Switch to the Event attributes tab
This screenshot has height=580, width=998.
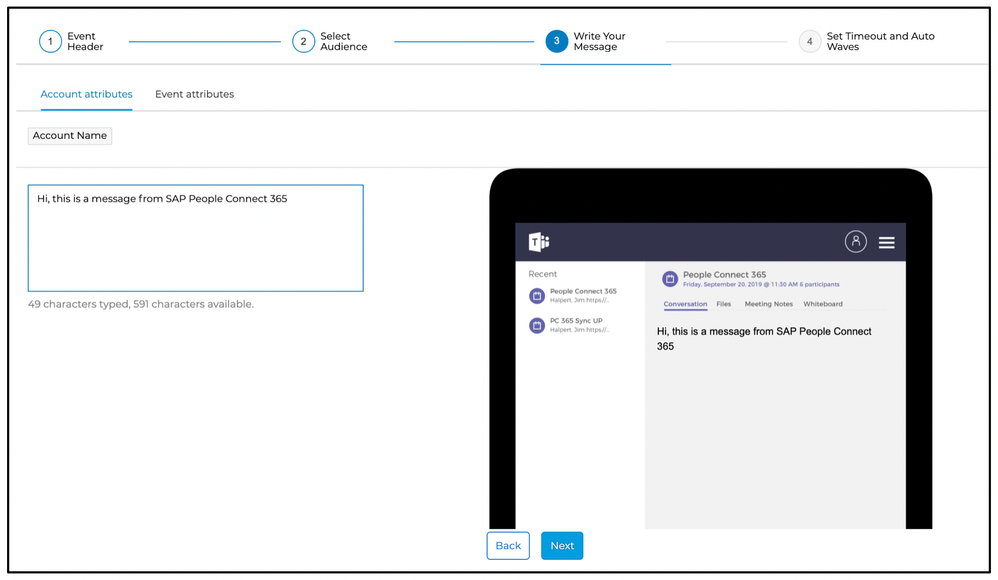tap(194, 94)
